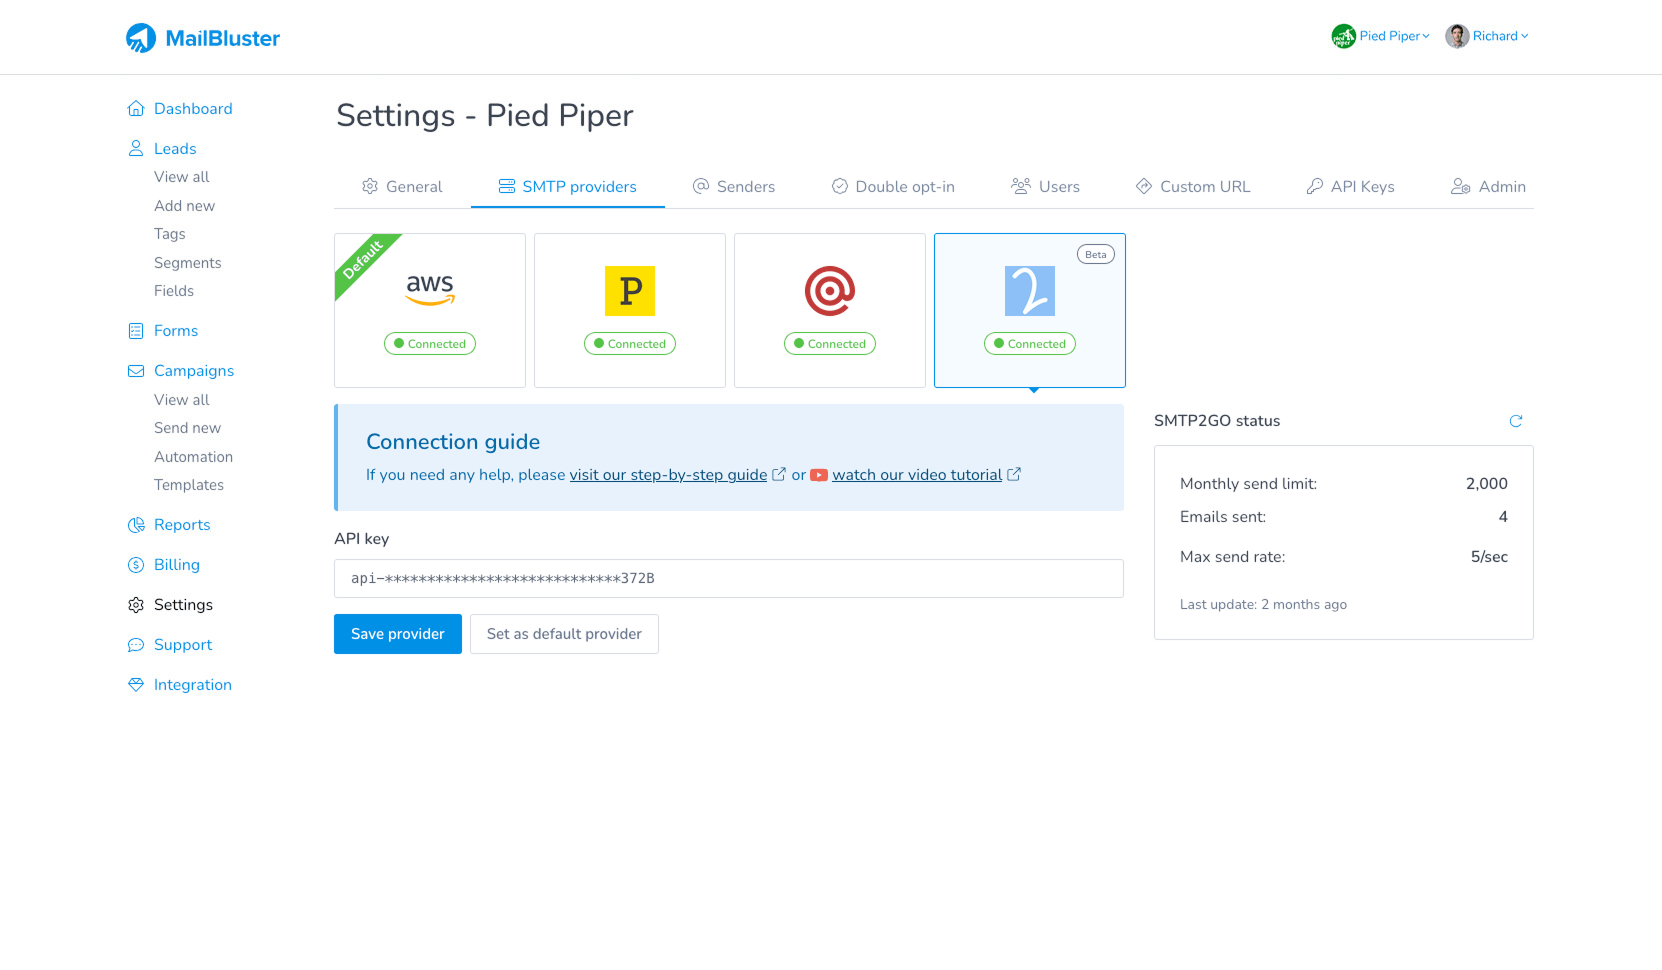
Task: Click the Dashboard home icon
Action: [x=136, y=109]
